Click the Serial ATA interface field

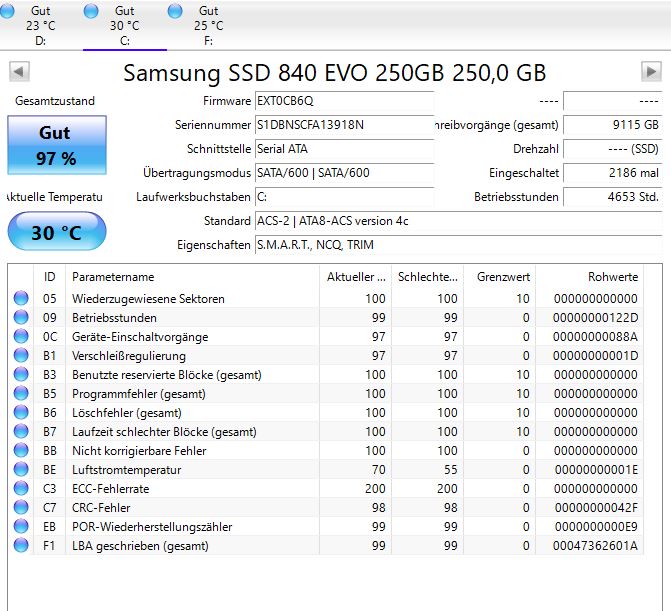point(344,149)
